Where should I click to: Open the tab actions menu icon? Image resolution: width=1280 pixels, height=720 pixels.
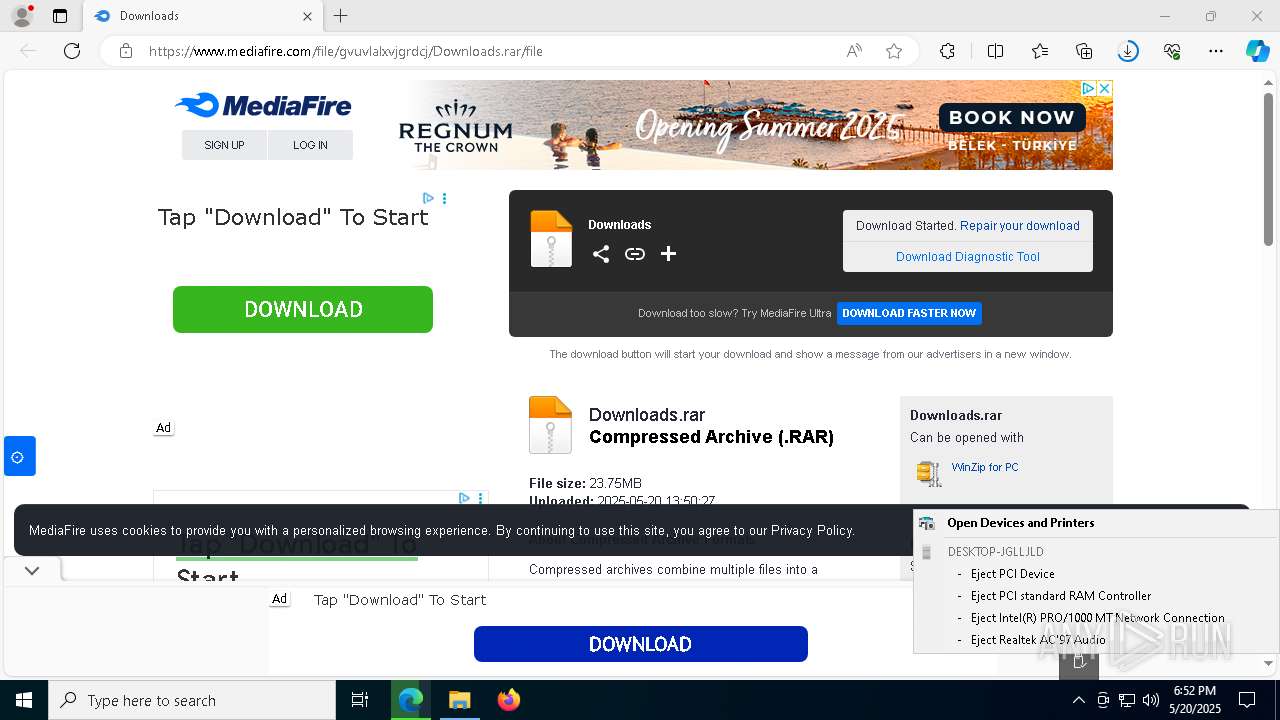(60, 16)
